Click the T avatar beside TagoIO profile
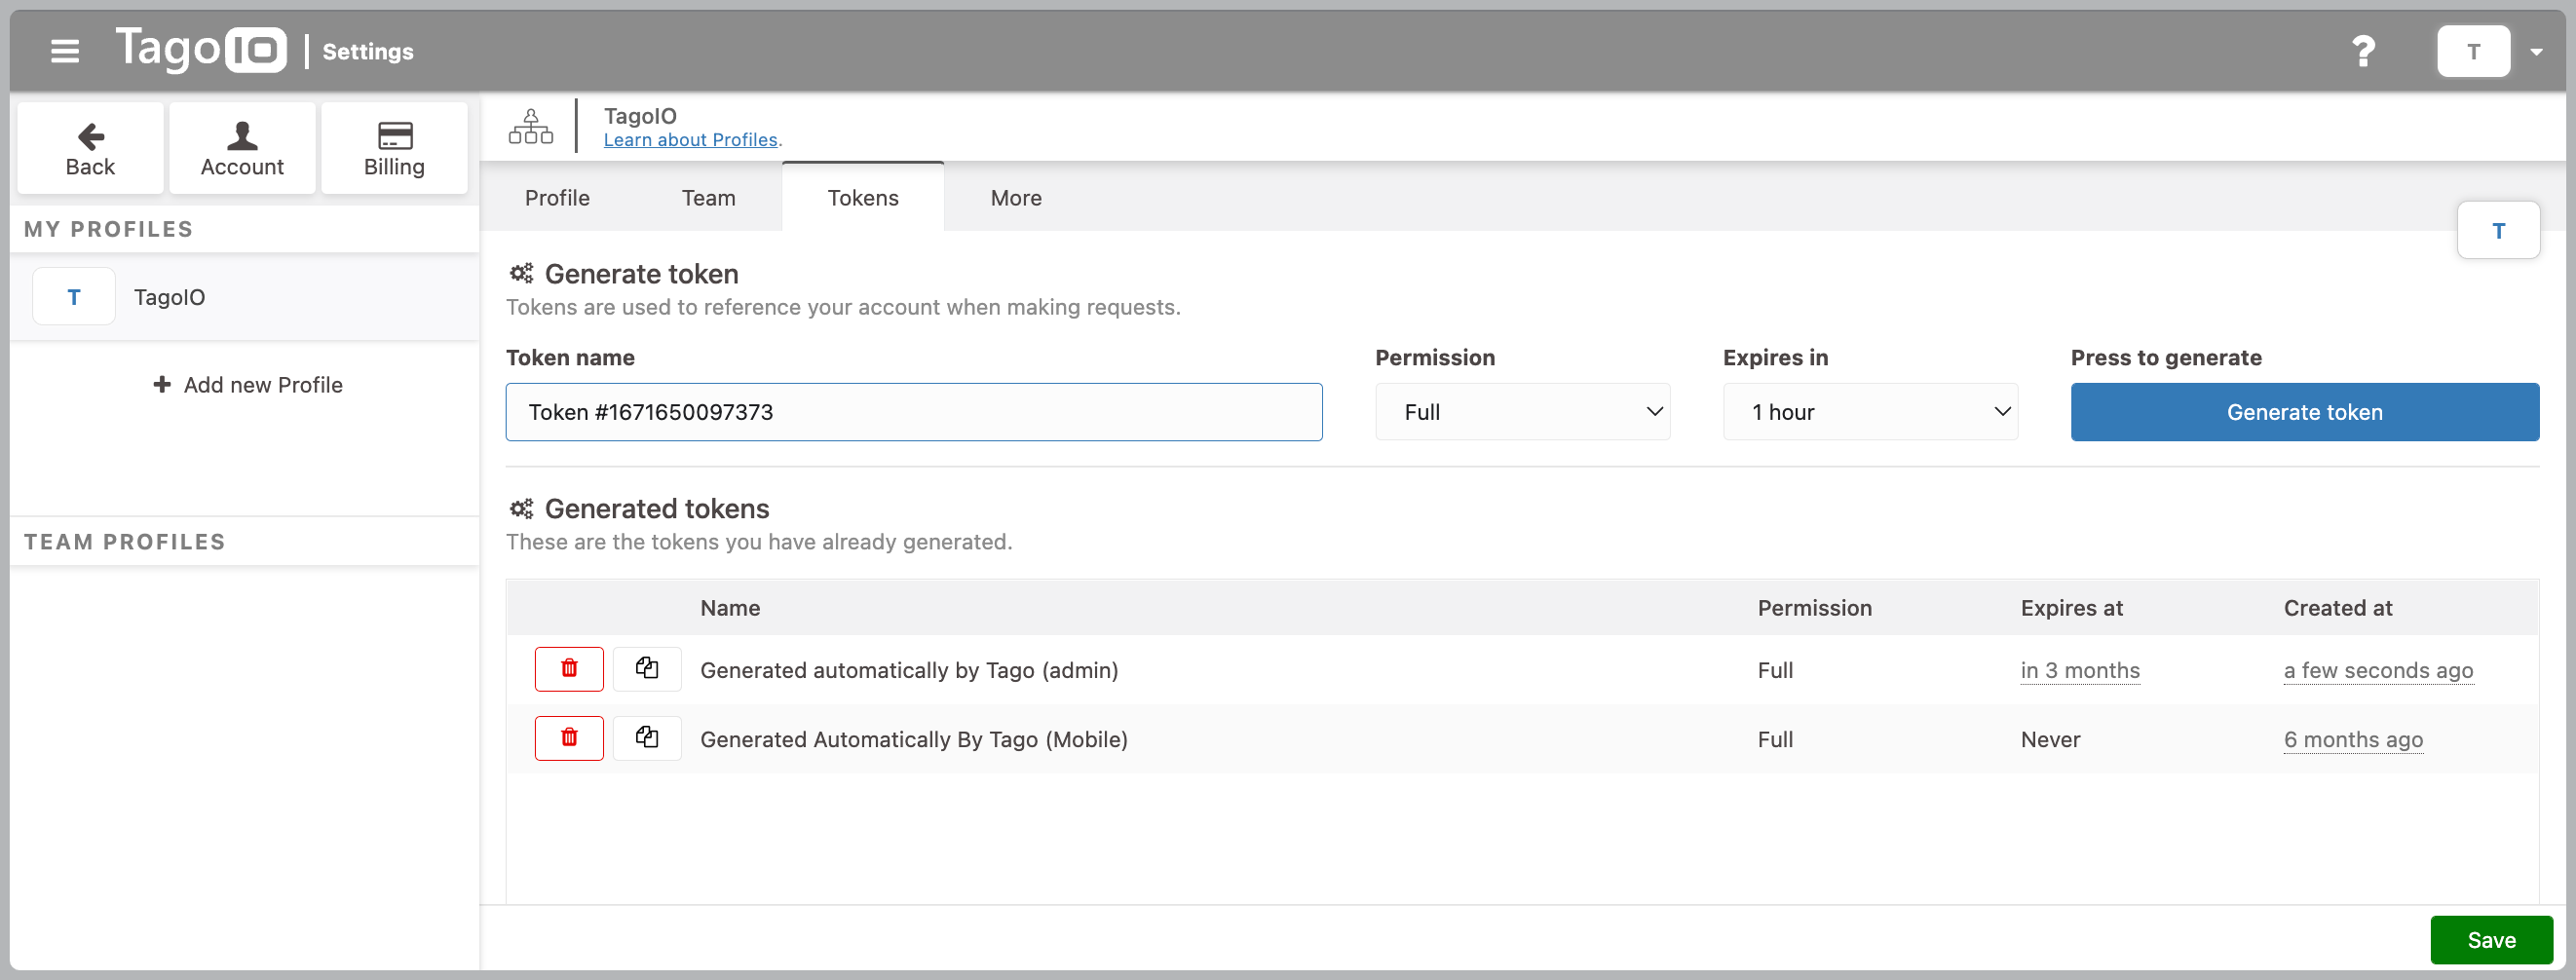 (x=74, y=297)
